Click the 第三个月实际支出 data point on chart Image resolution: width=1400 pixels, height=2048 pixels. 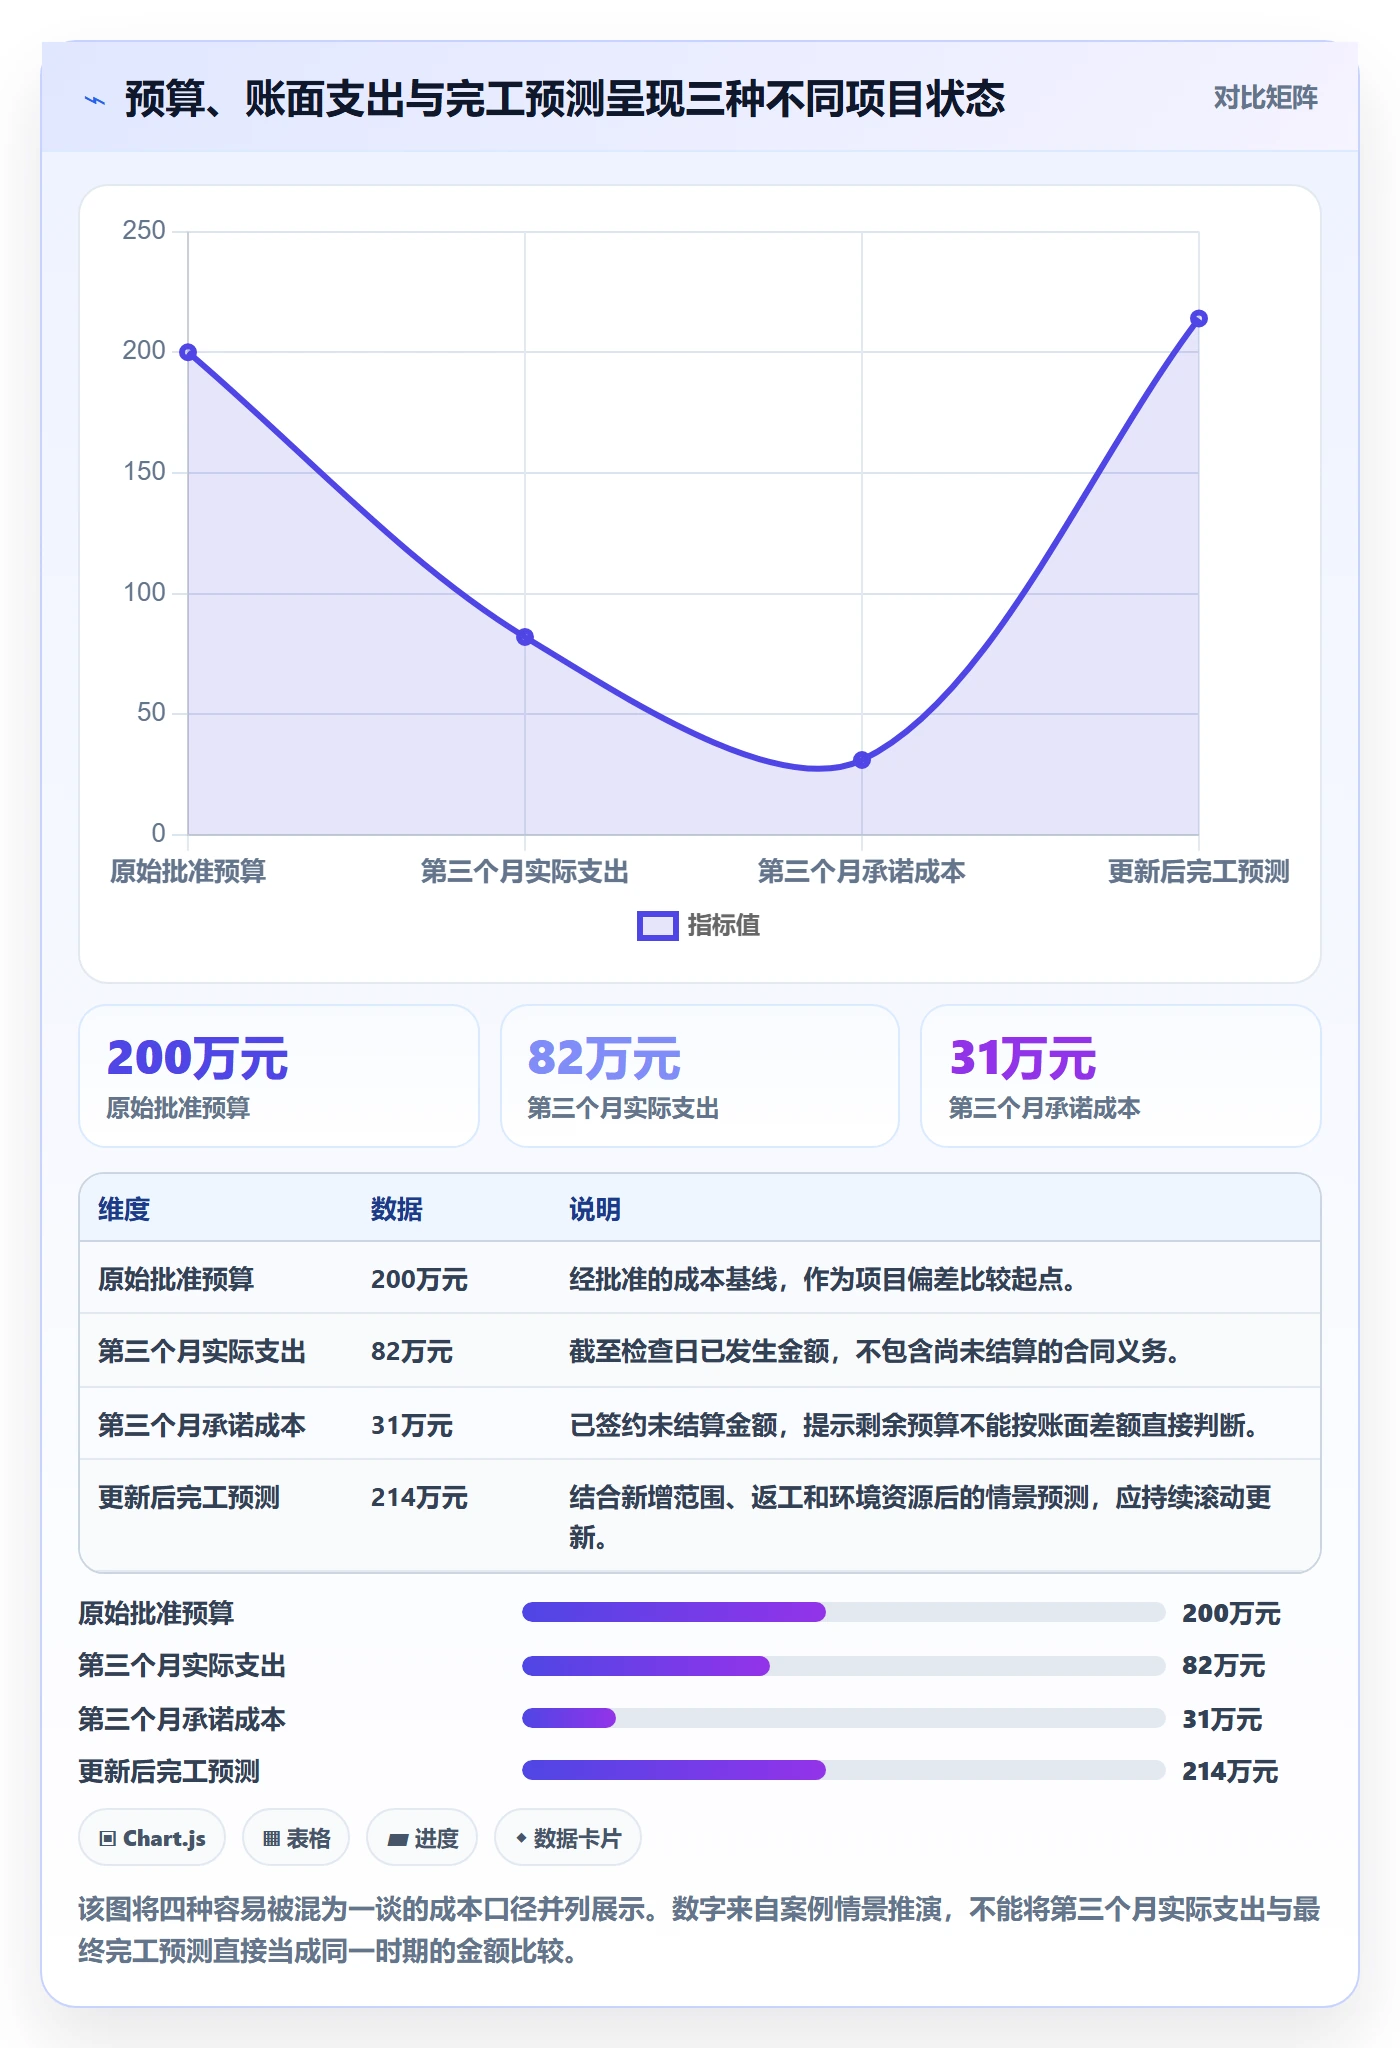coord(525,637)
